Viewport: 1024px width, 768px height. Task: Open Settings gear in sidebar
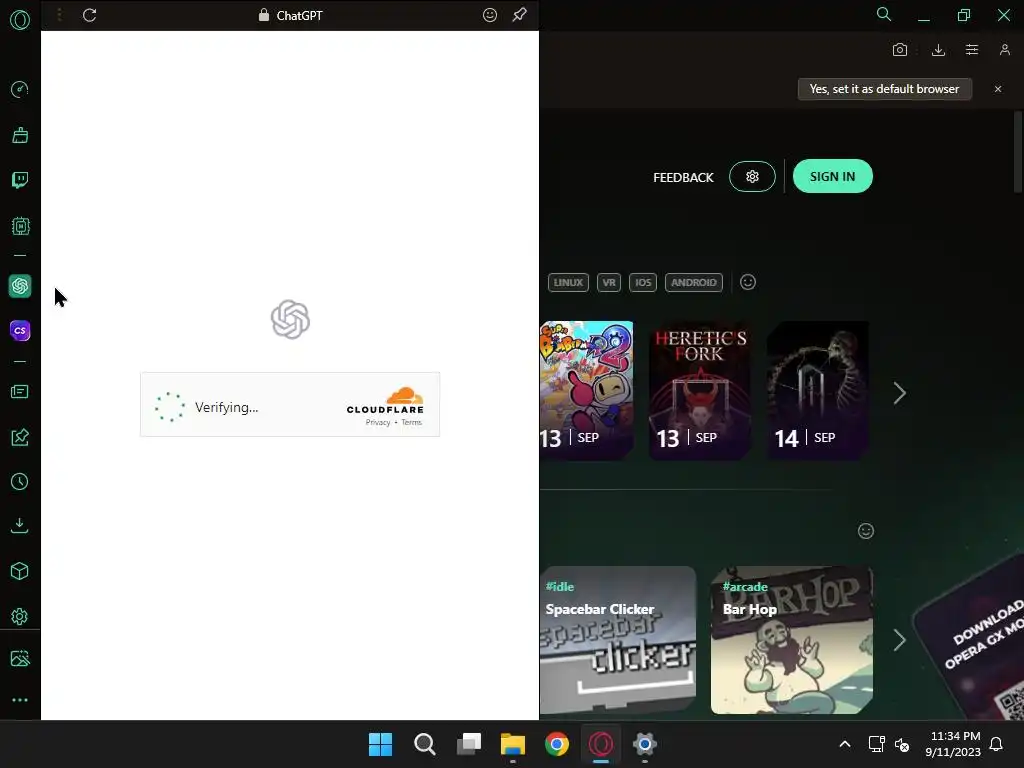(x=20, y=616)
